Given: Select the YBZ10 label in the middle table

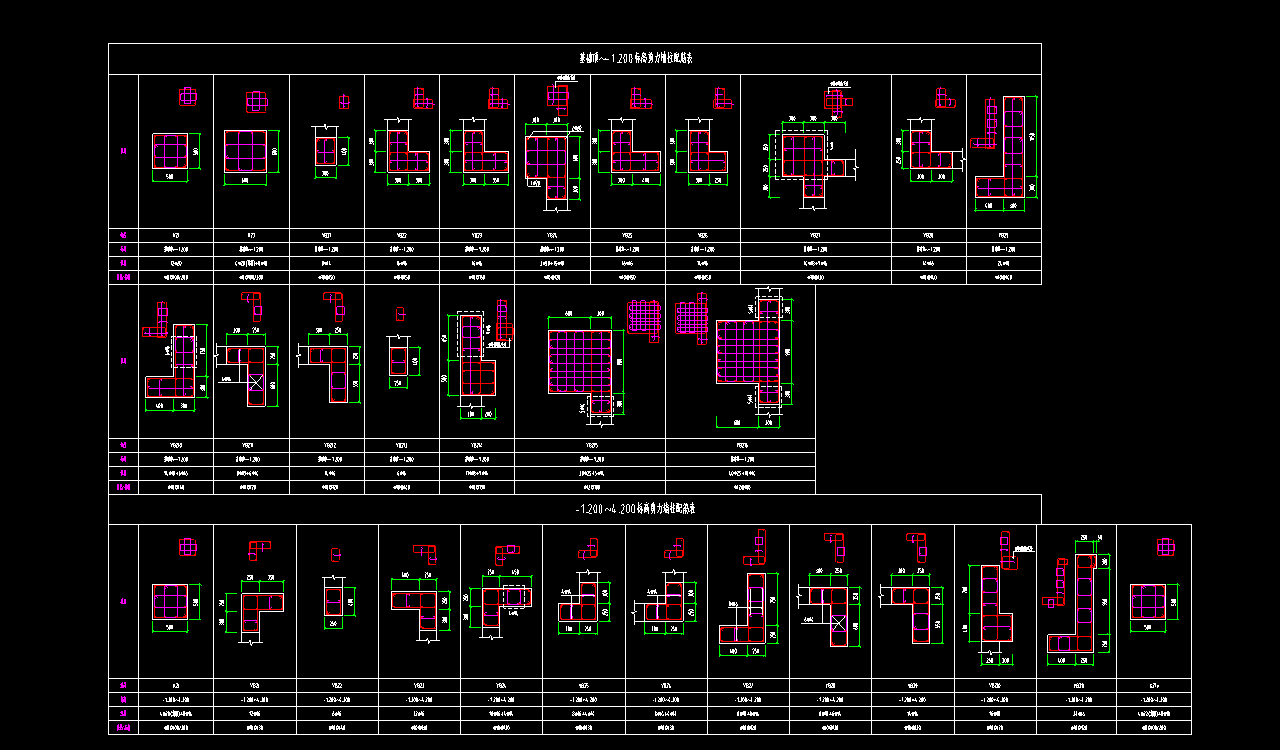Looking at the screenshot, I should (x=176, y=445).
